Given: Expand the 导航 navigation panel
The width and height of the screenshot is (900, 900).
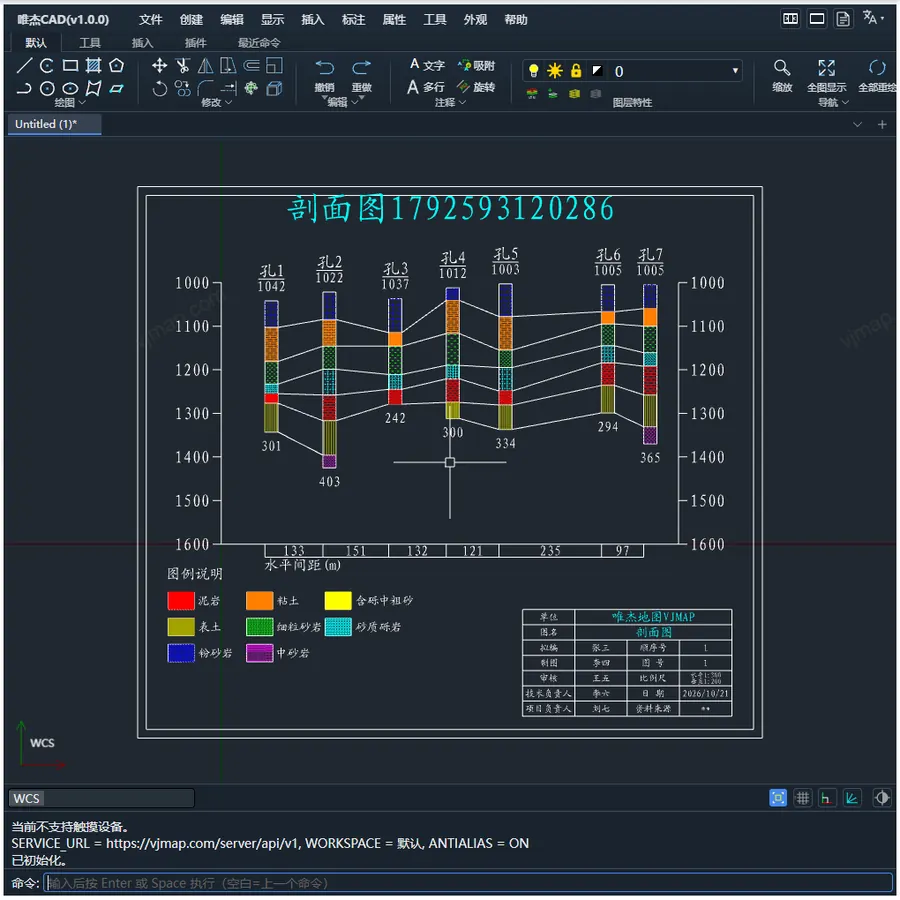Looking at the screenshot, I should 833,103.
